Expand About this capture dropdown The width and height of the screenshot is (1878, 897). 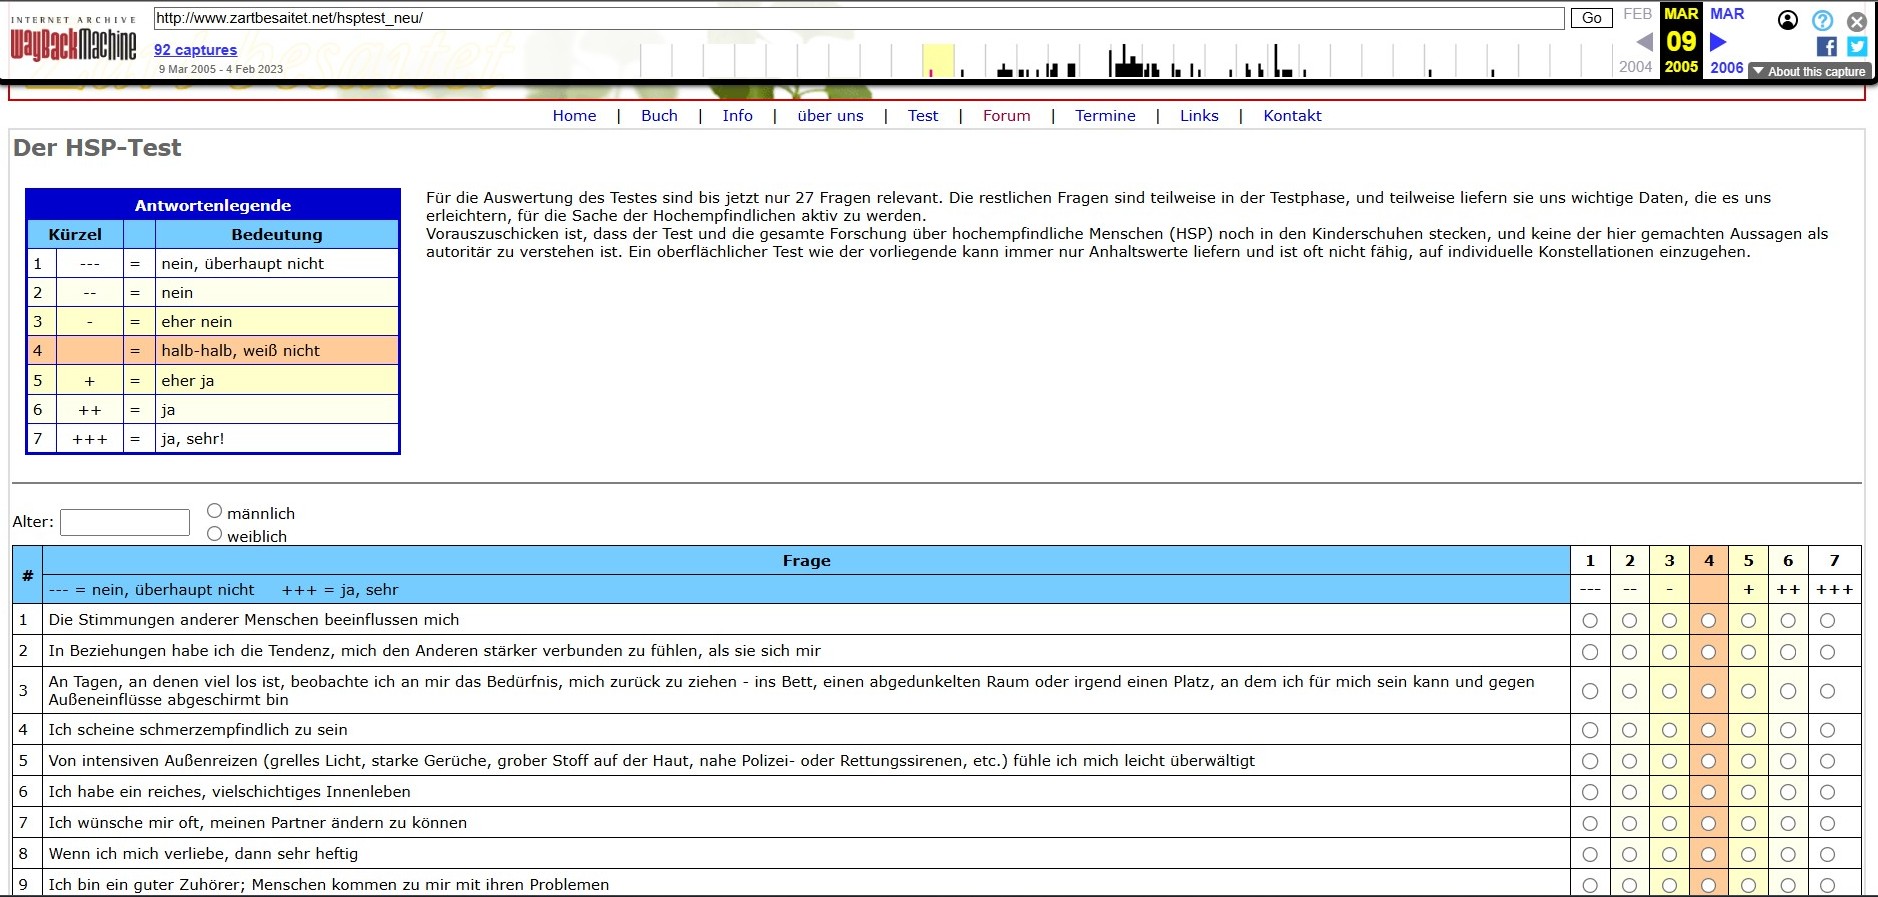pos(1809,71)
